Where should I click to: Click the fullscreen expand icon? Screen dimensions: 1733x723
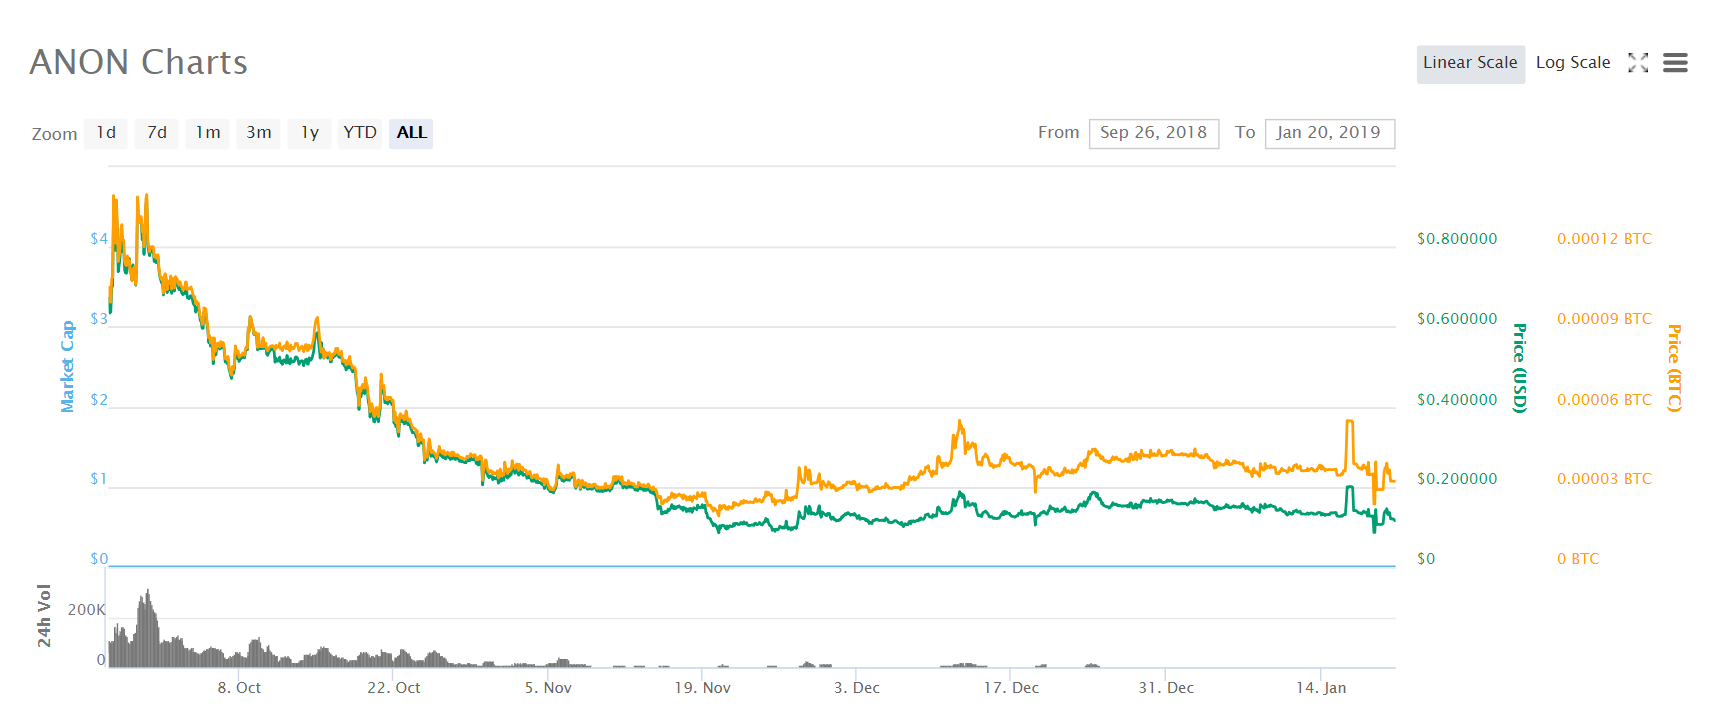1638,63
